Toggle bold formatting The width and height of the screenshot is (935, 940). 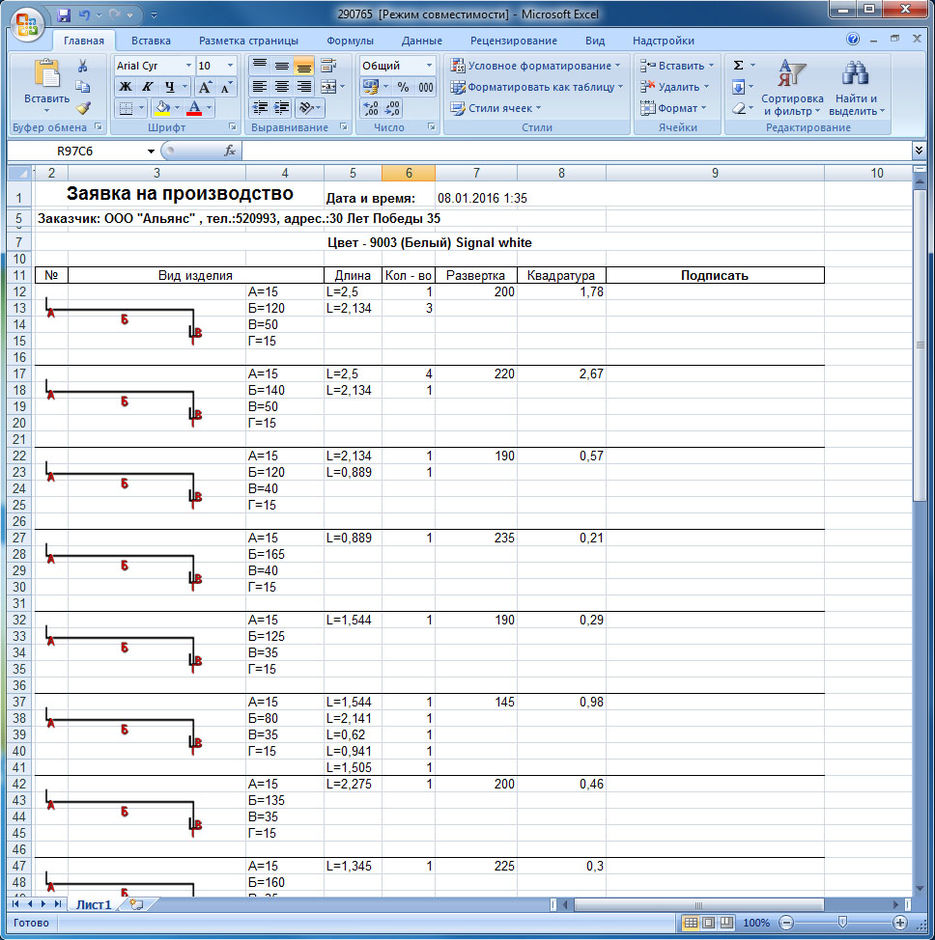125,87
